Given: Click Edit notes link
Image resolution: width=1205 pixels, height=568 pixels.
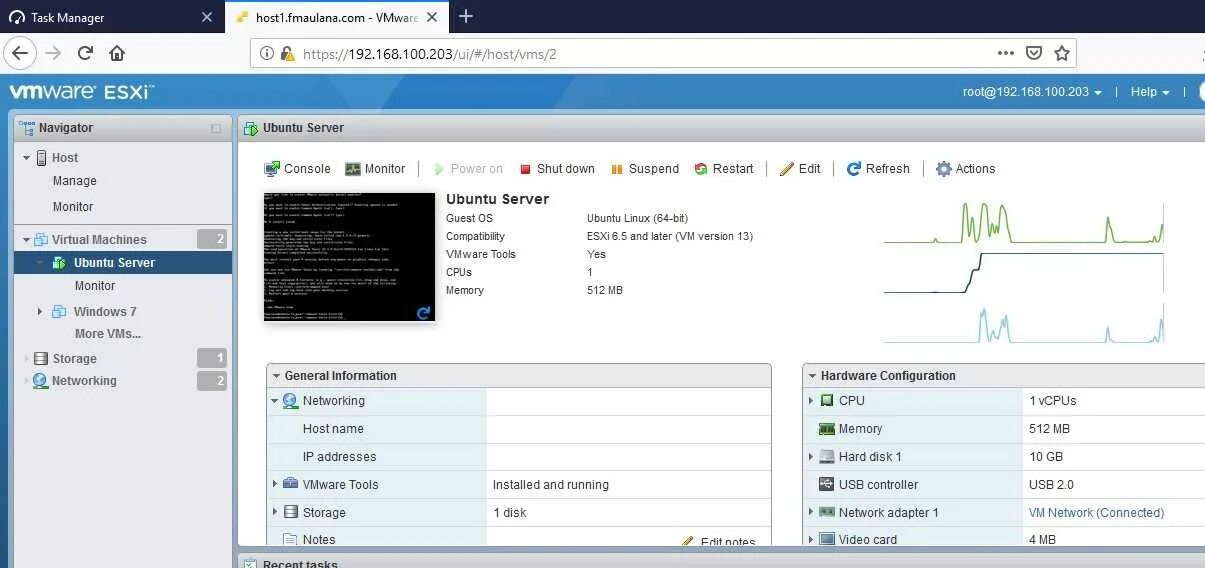Looking at the screenshot, I should [718, 542].
